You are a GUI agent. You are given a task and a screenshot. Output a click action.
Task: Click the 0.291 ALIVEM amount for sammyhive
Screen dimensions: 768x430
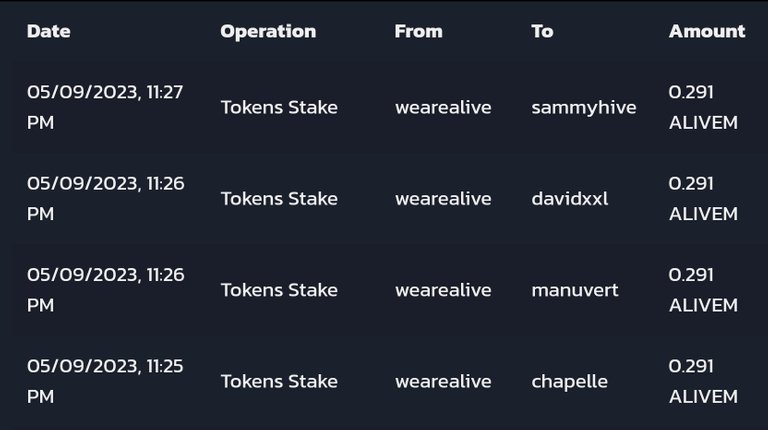click(703, 107)
